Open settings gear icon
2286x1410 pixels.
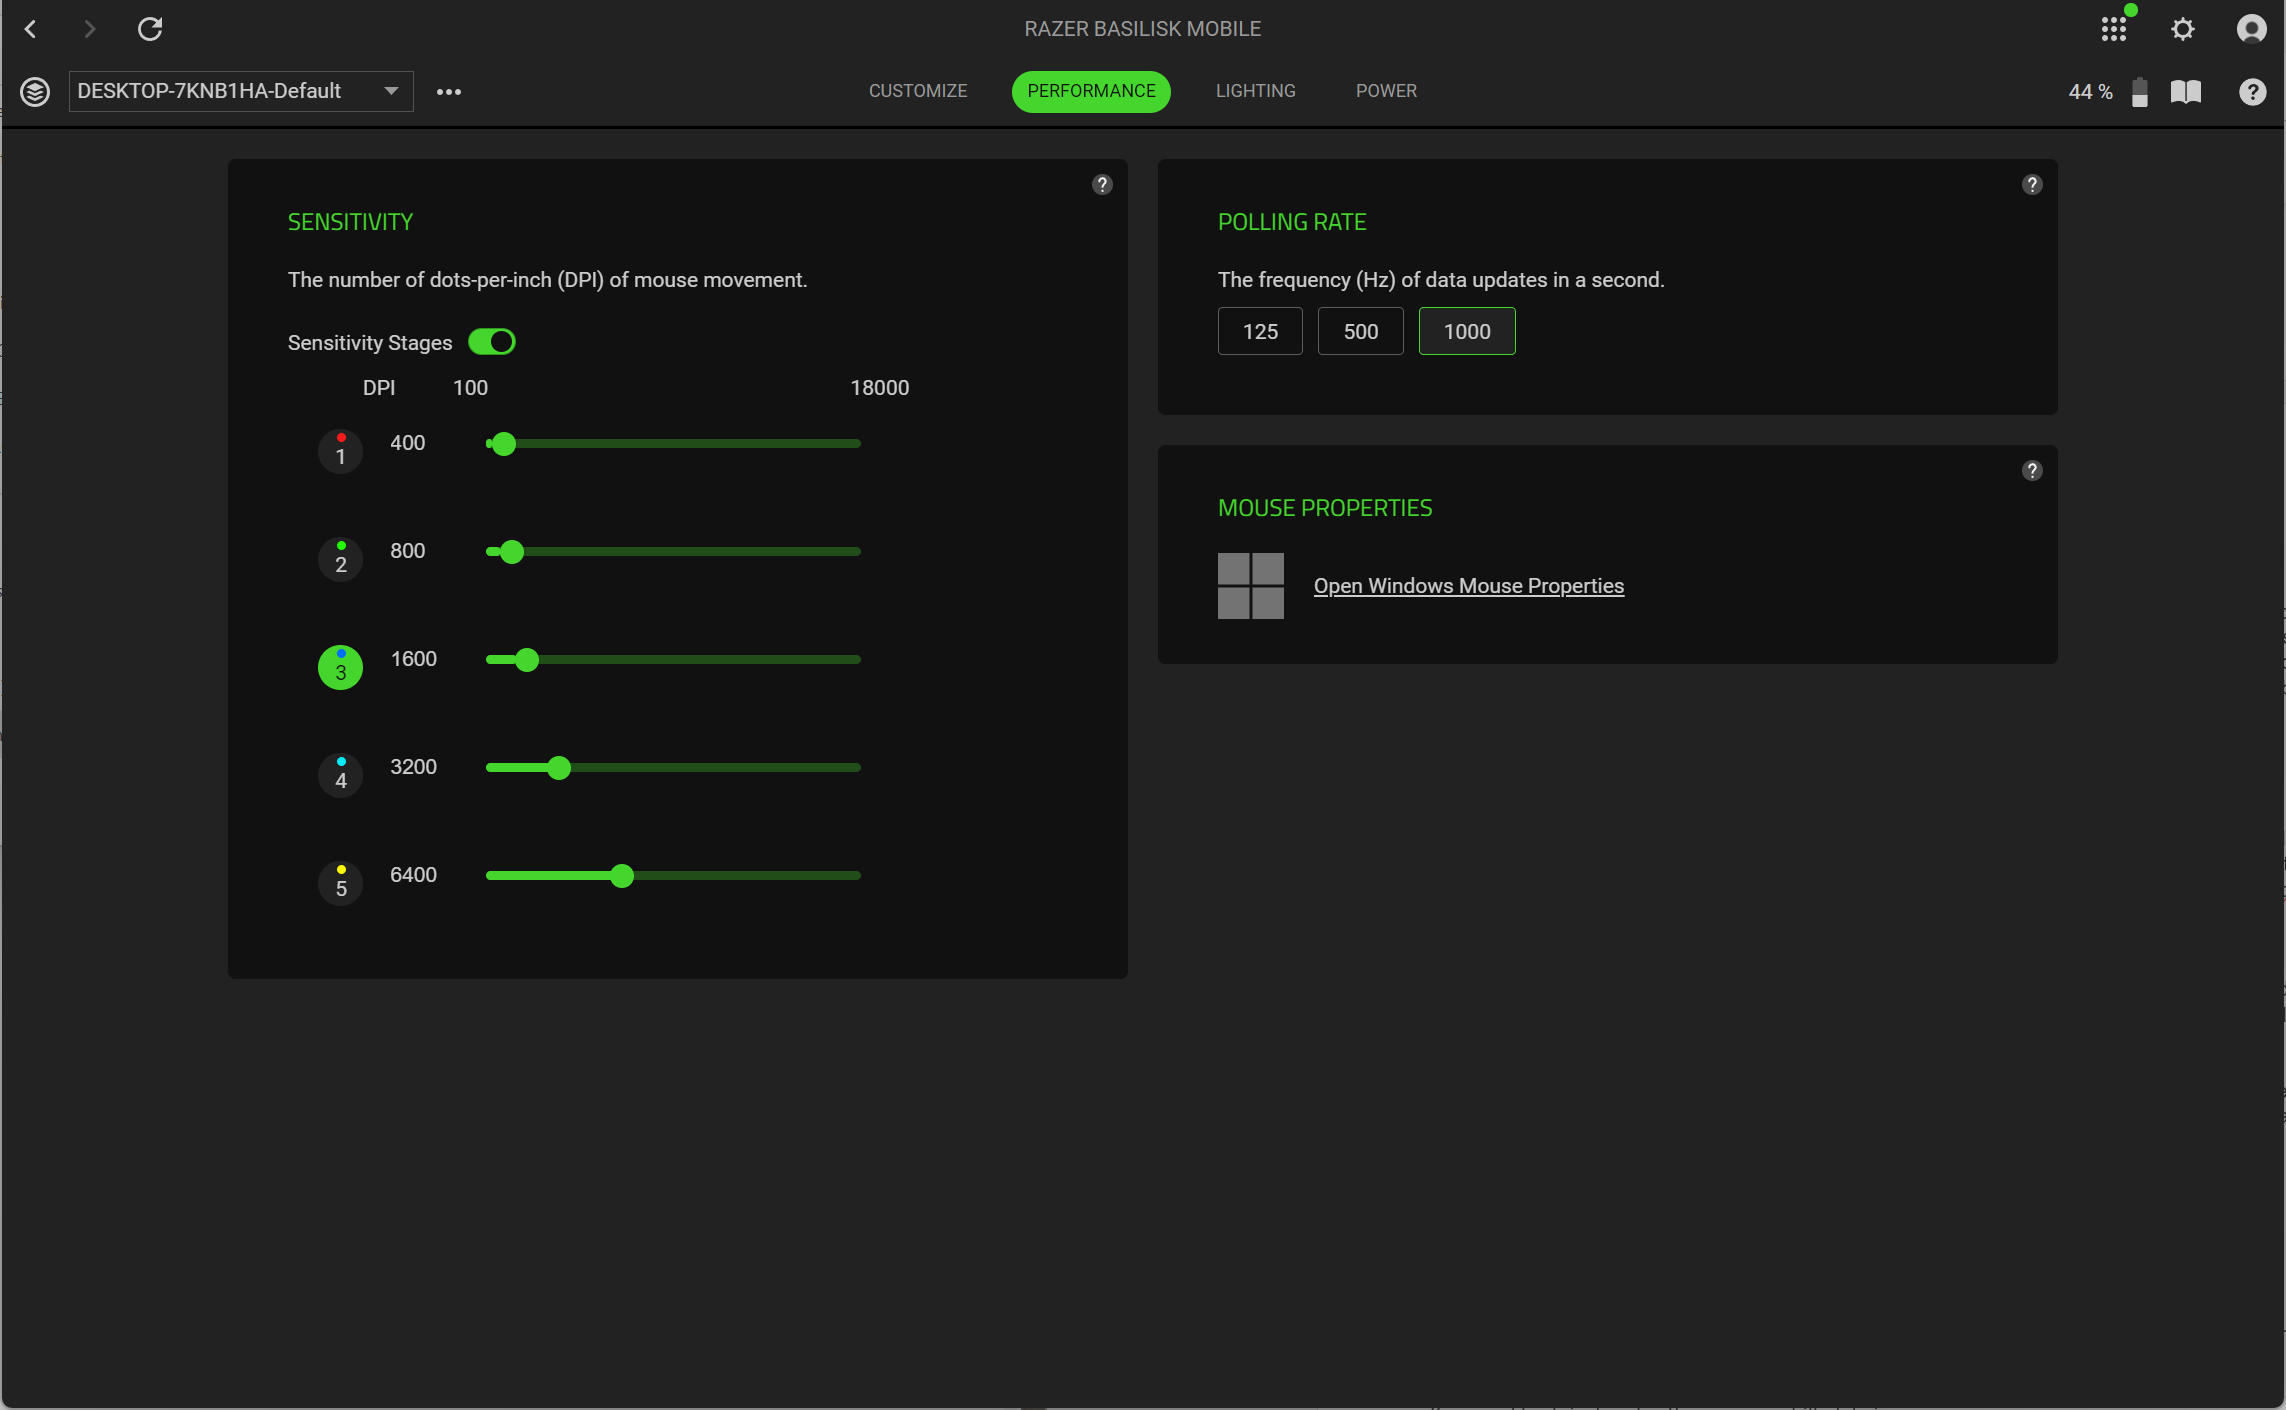[2183, 29]
